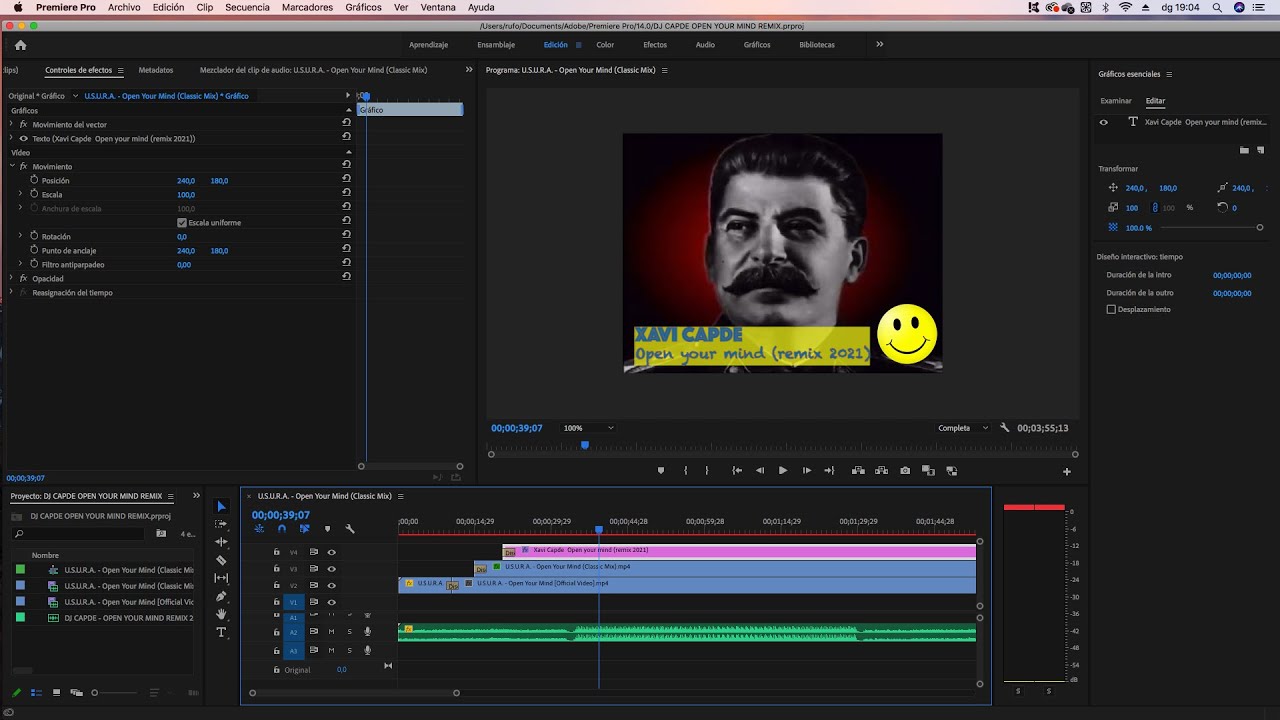Mark Out point in Program monitor

[707, 470]
